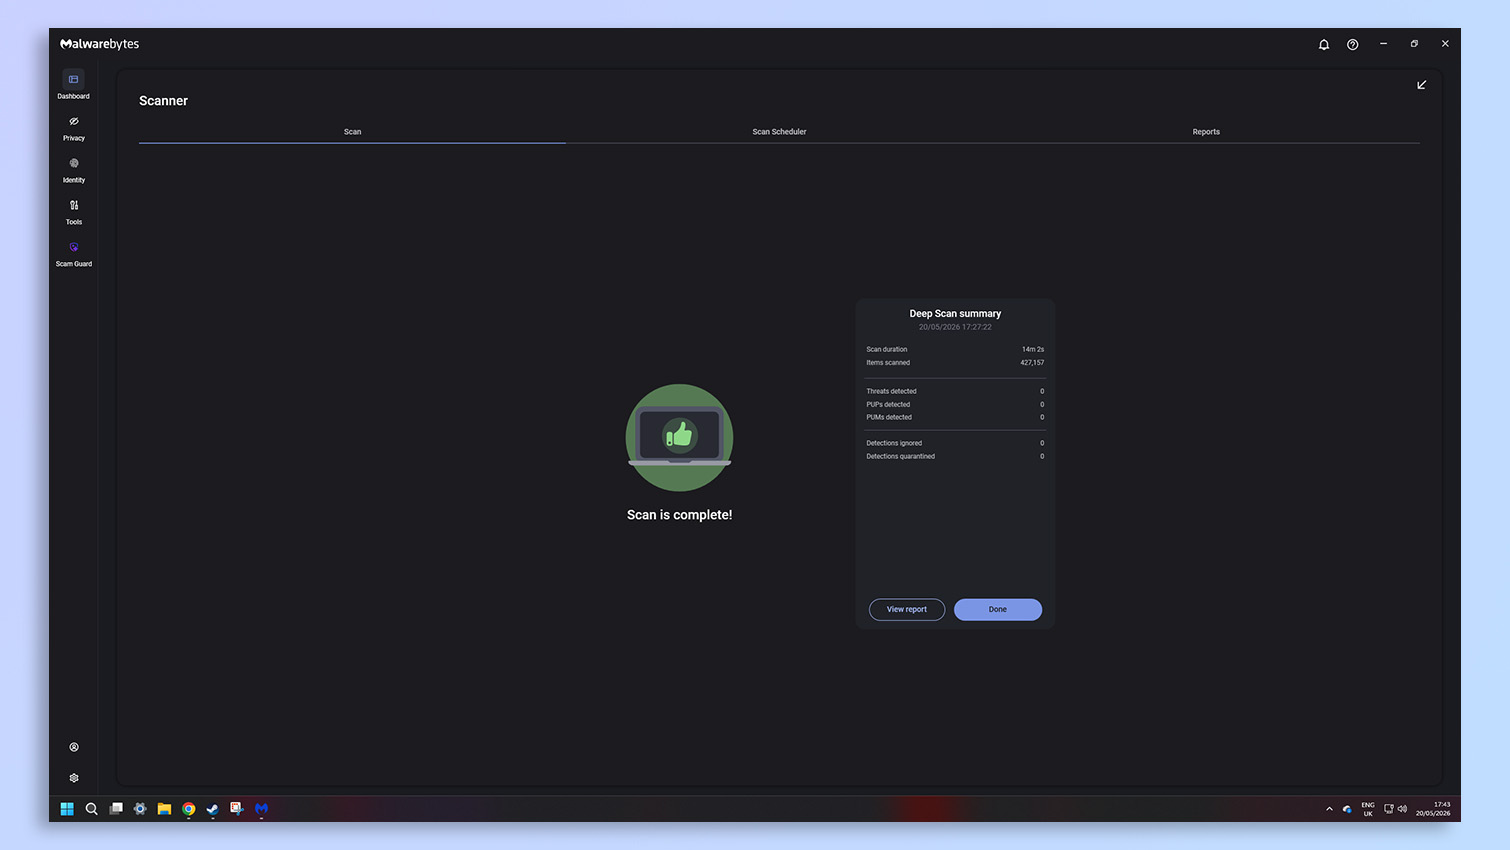This screenshot has height=850, width=1510.
Task: Open the notifications bell
Action: [x=1324, y=45]
